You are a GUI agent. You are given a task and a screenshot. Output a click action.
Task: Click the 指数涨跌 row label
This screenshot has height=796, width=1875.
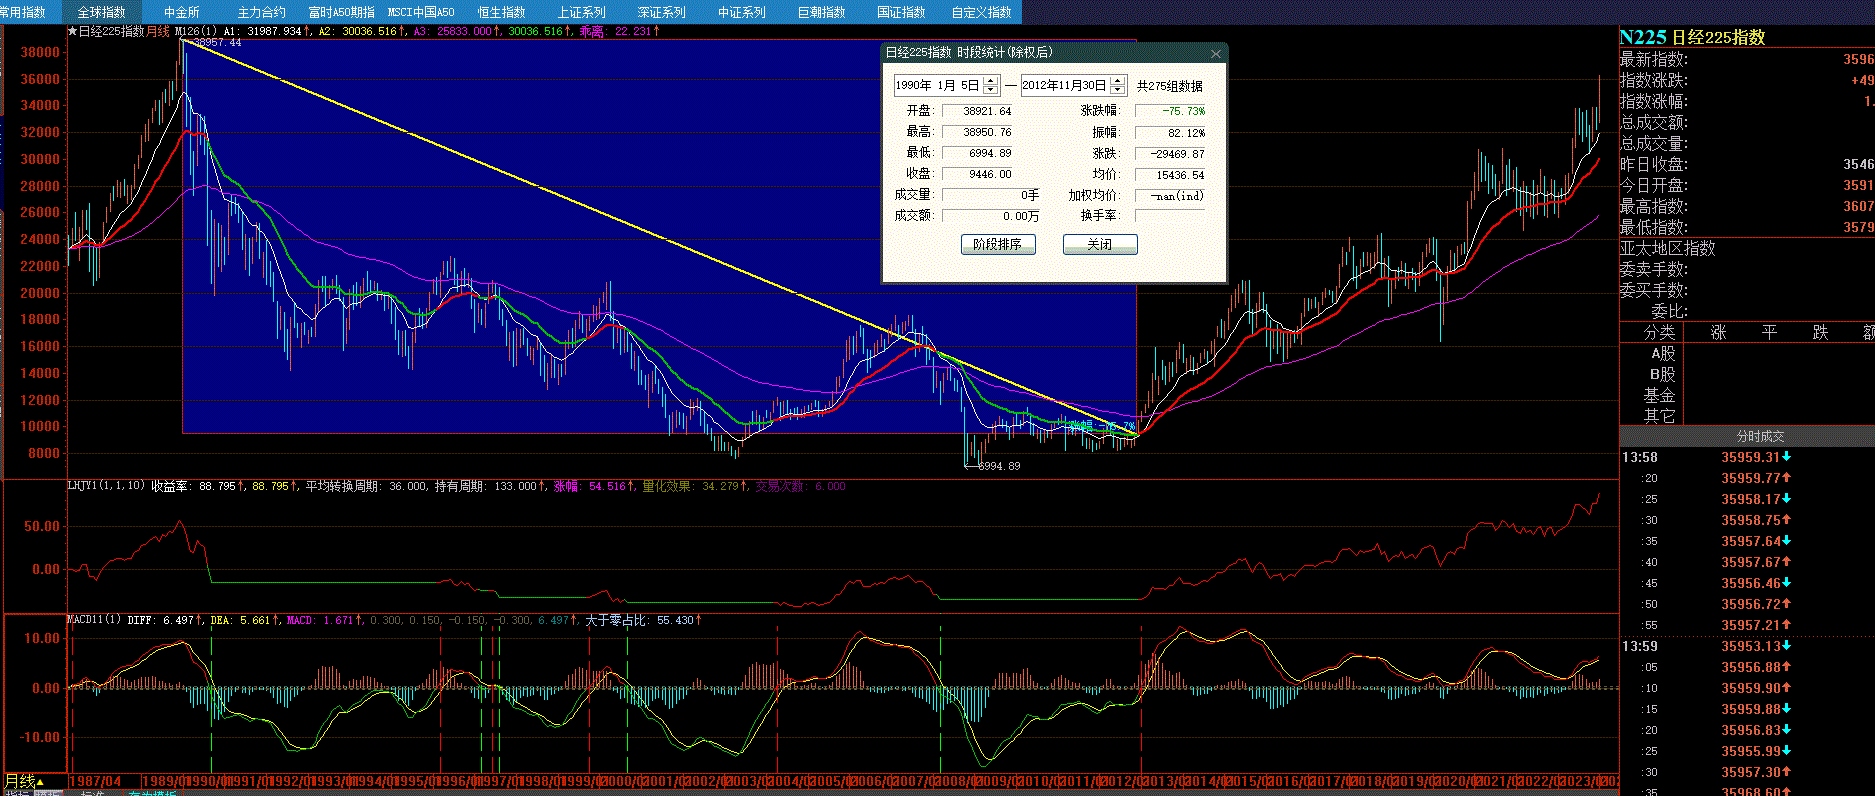(x=1654, y=80)
